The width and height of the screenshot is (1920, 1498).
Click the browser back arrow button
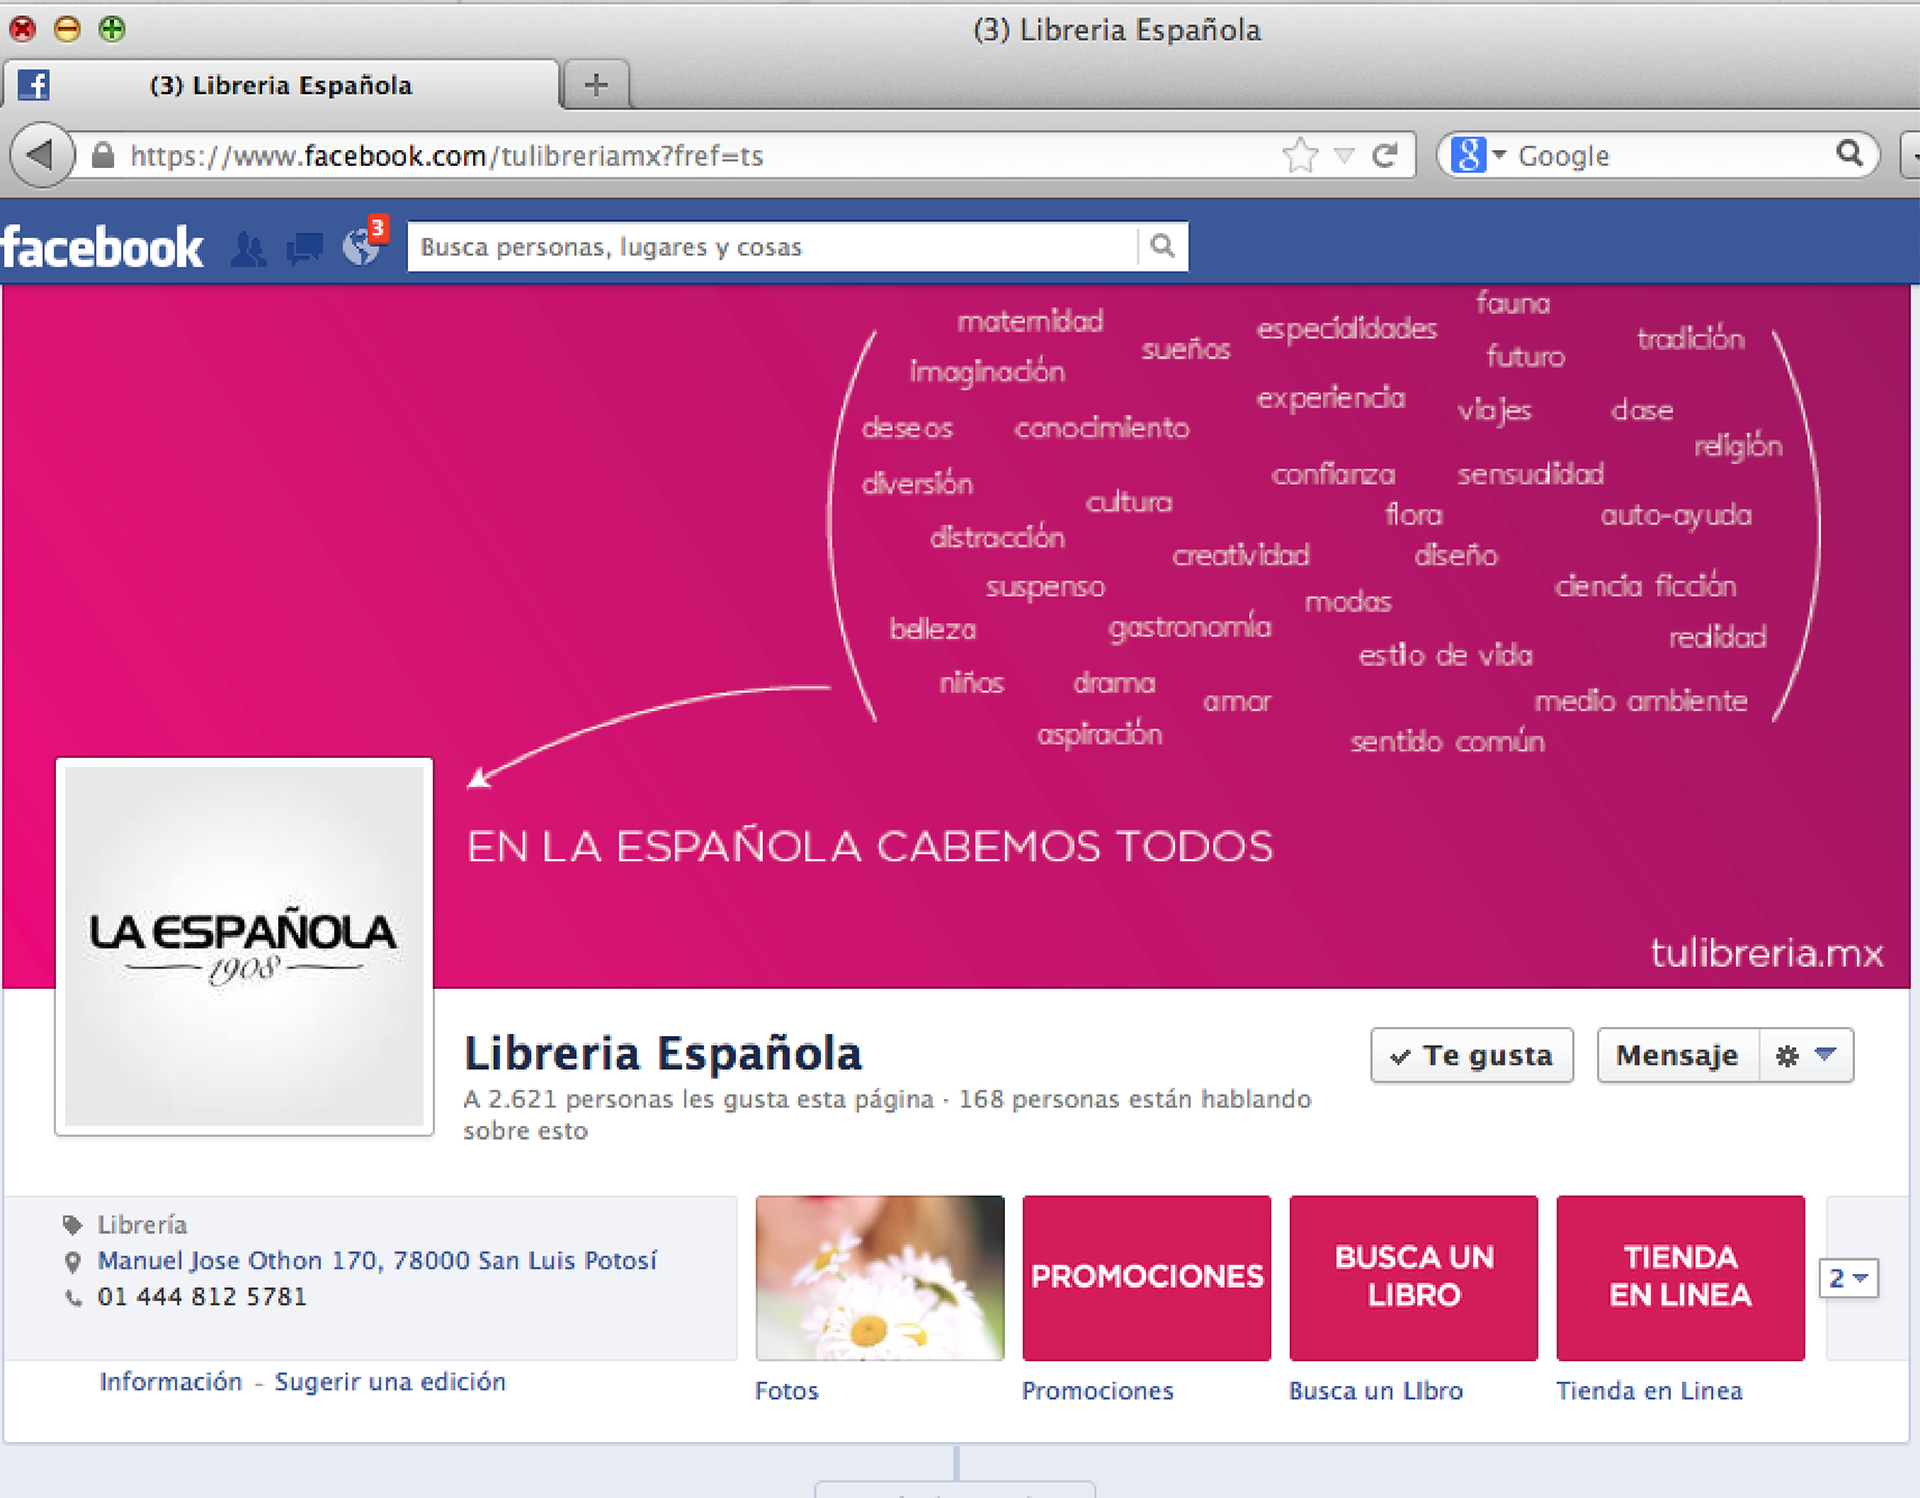pyautogui.click(x=42, y=155)
